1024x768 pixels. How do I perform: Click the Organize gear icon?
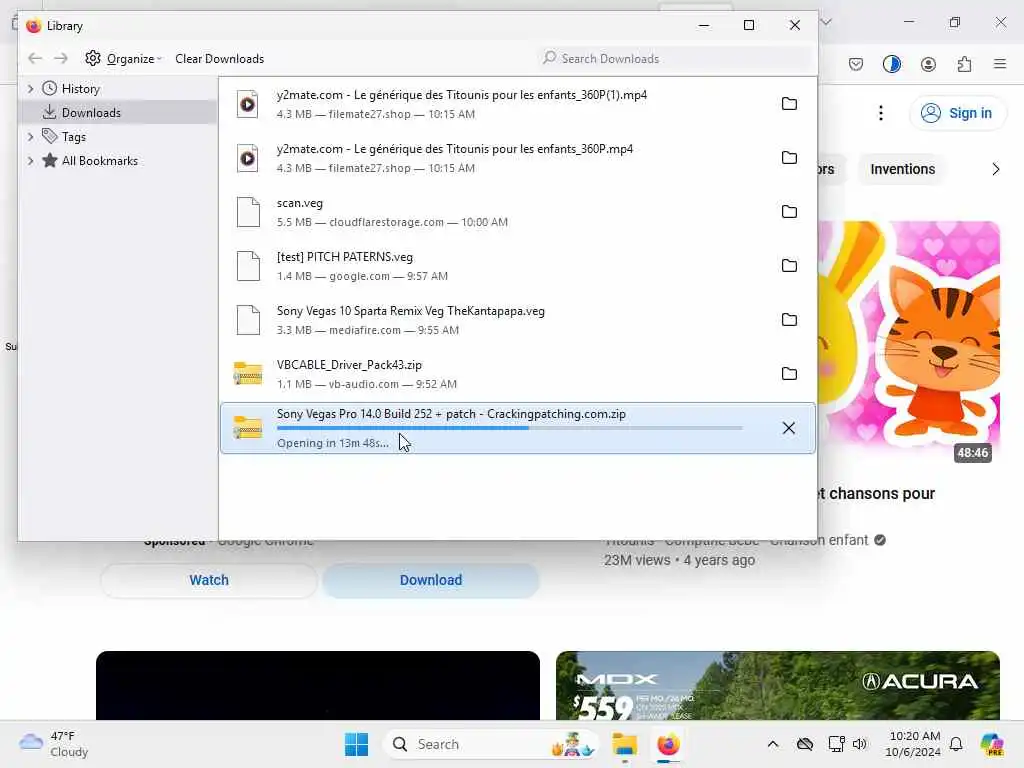point(93,58)
